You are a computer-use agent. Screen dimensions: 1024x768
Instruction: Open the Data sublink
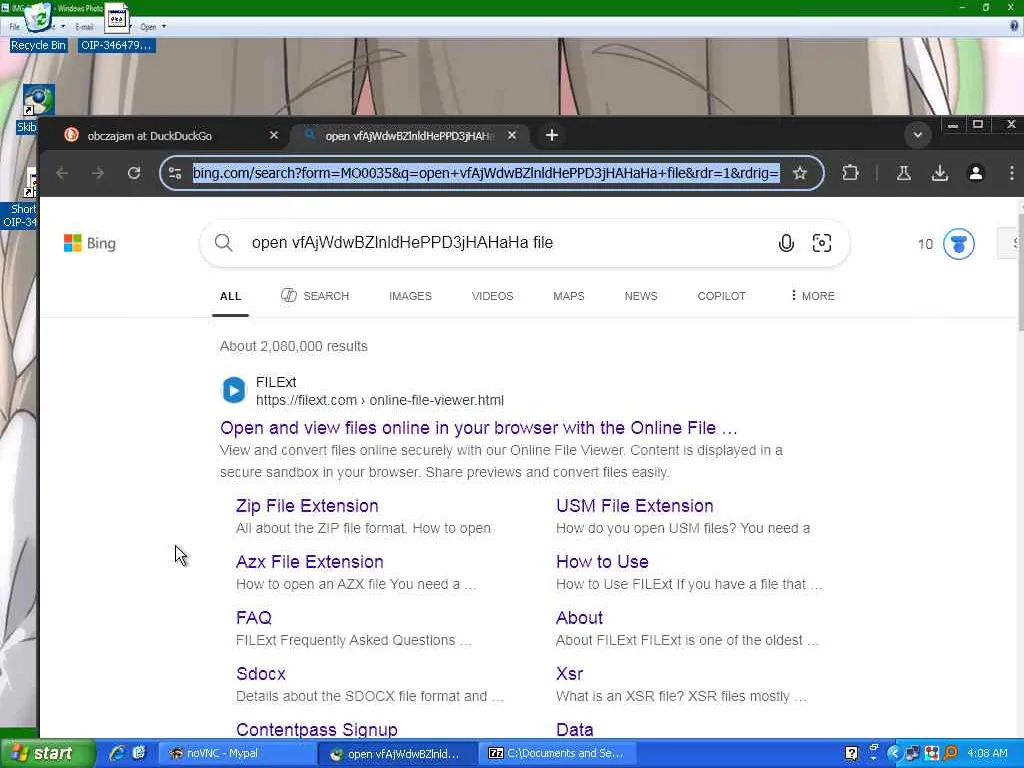575,729
